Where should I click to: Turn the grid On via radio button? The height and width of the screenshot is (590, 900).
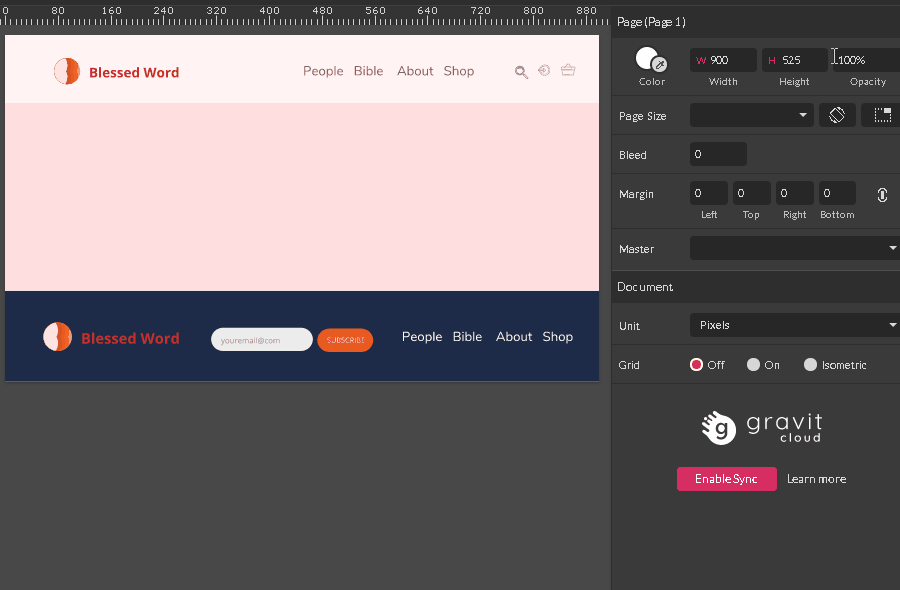pyautogui.click(x=753, y=365)
